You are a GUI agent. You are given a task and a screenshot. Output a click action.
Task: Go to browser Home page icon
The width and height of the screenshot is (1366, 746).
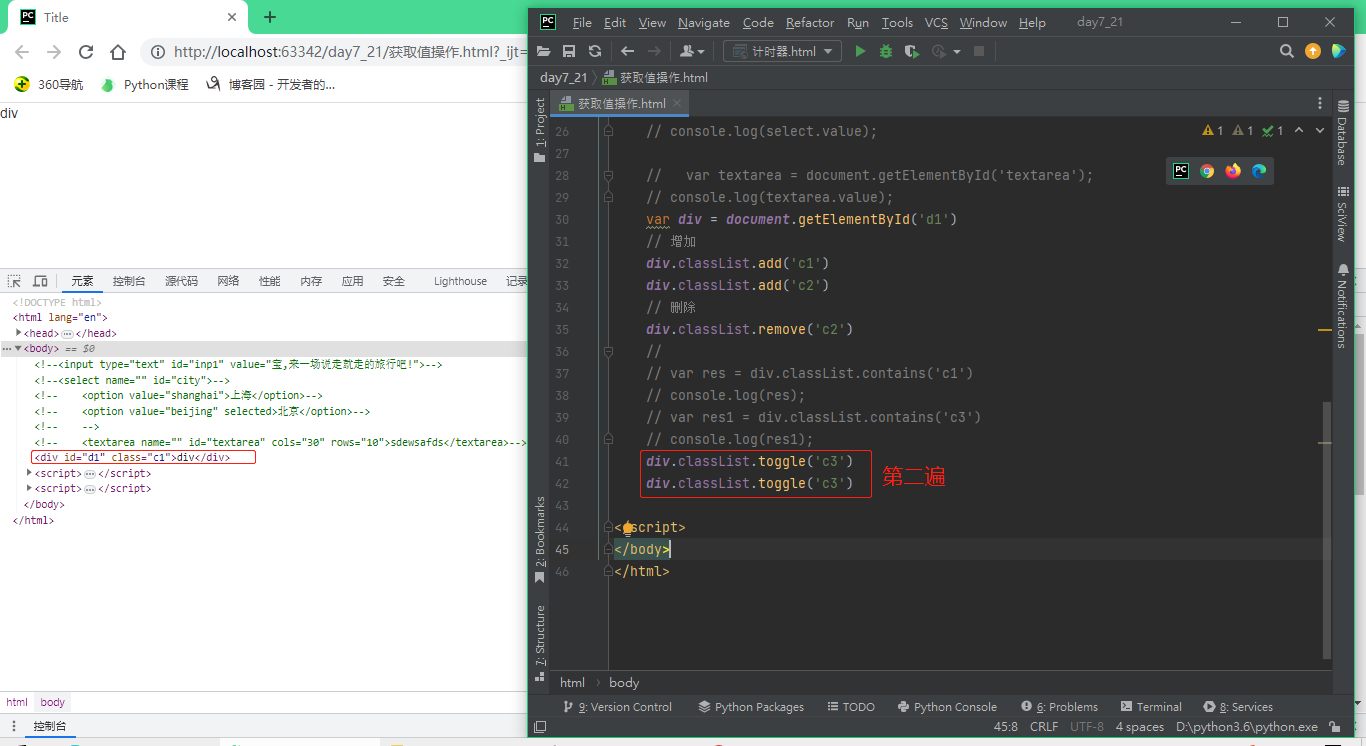coord(118,52)
